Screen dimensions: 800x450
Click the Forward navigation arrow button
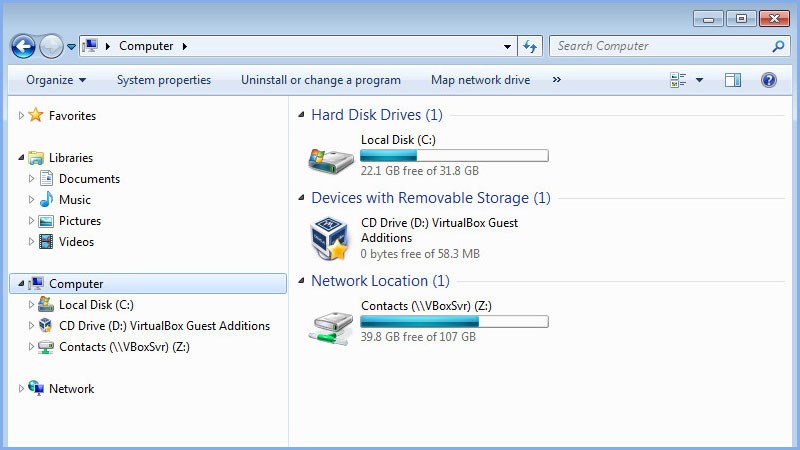click(x=51, y=46)
